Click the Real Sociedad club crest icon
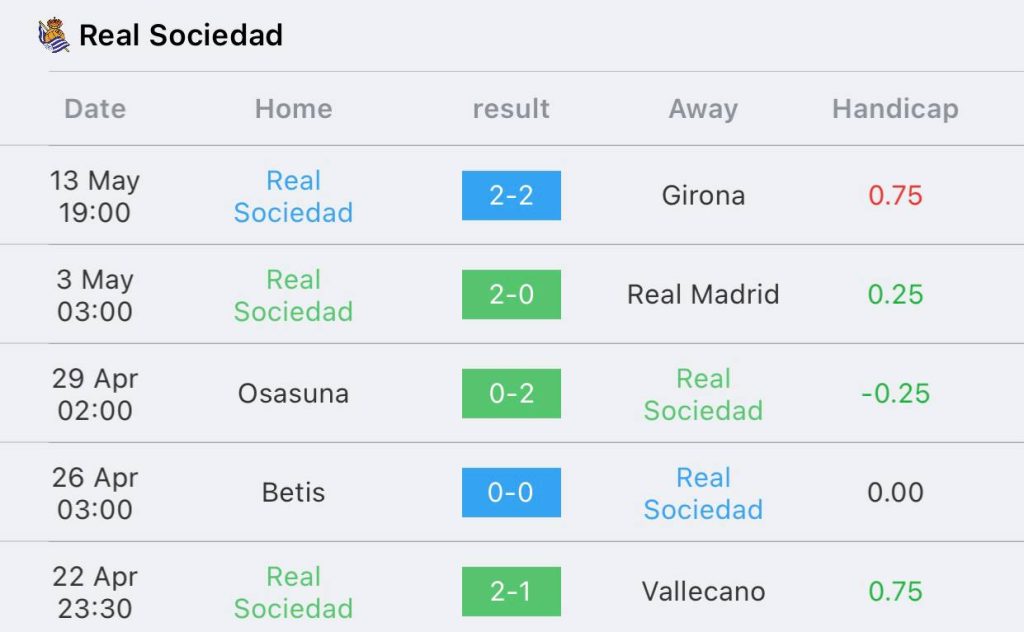1024x632 pixels. pos(54,35)
